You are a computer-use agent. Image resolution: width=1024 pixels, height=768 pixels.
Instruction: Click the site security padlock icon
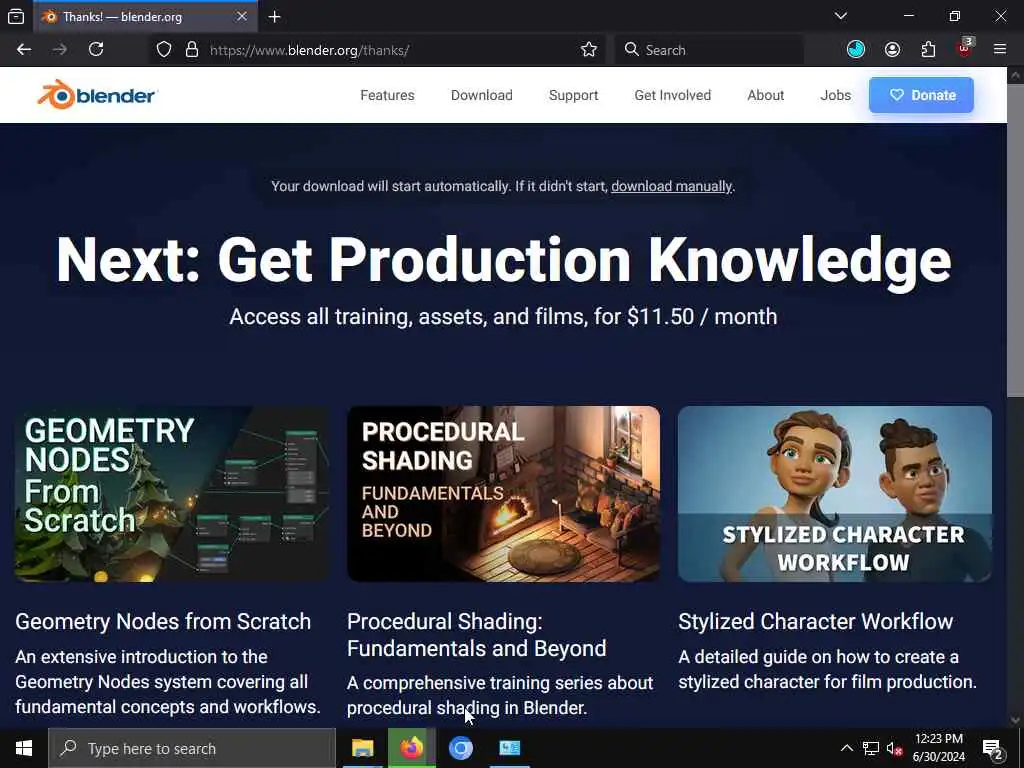point(191,50)
